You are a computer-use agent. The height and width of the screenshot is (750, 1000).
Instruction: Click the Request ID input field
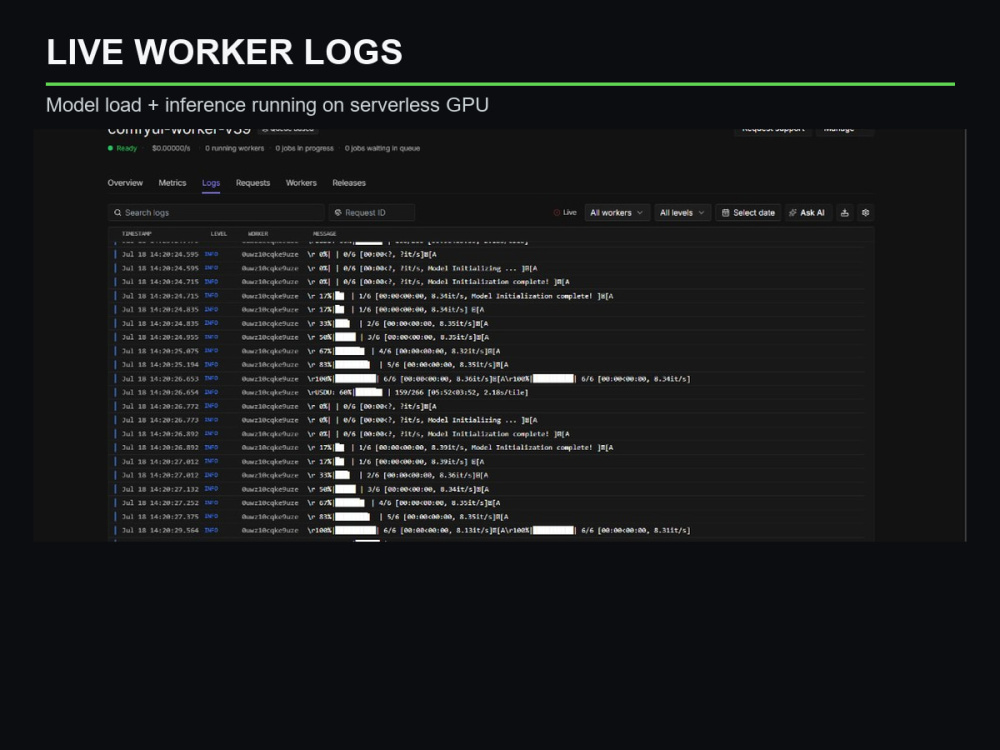click(372, 213)
